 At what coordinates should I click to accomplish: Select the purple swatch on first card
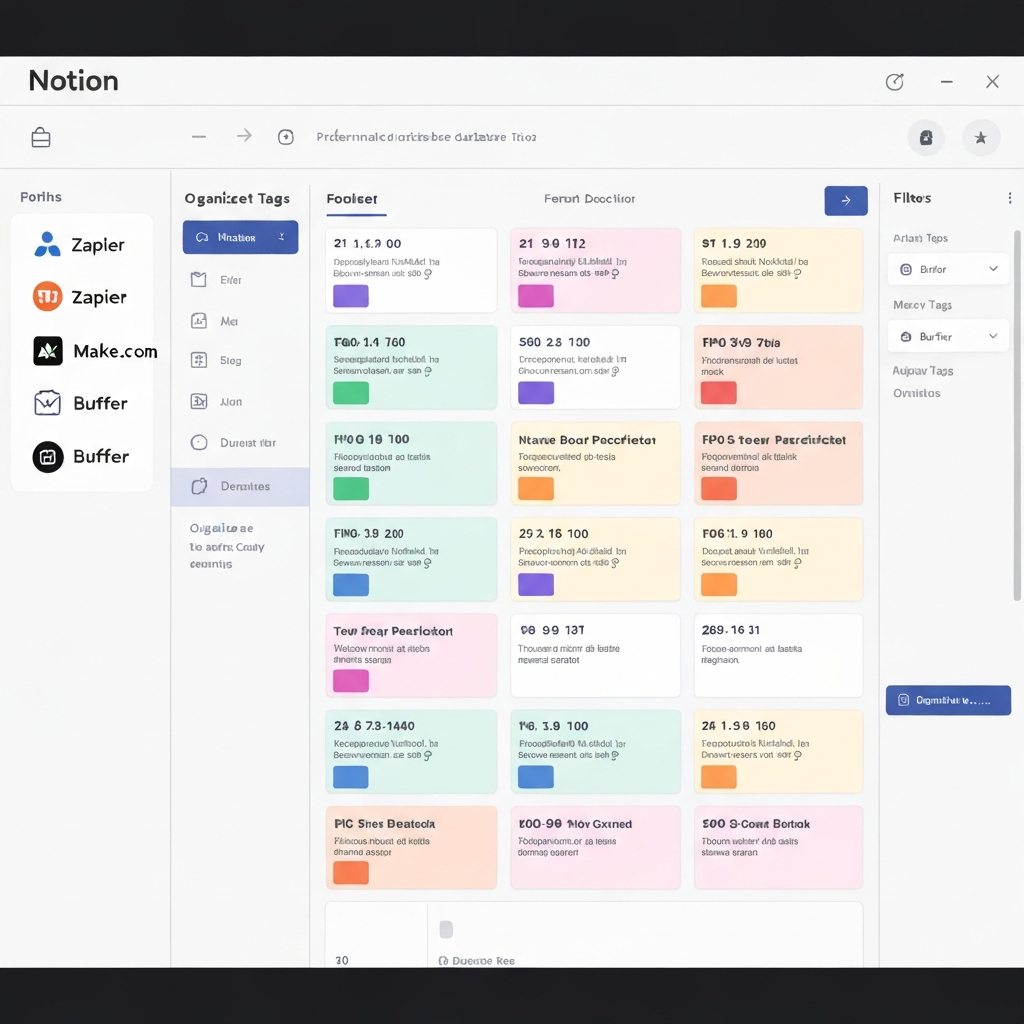[x=350, y=295]
